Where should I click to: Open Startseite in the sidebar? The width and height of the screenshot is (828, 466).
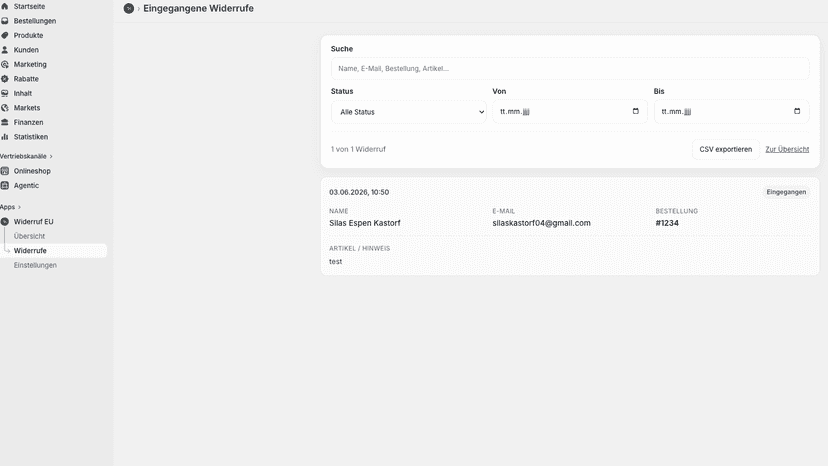tap(29, 6)
